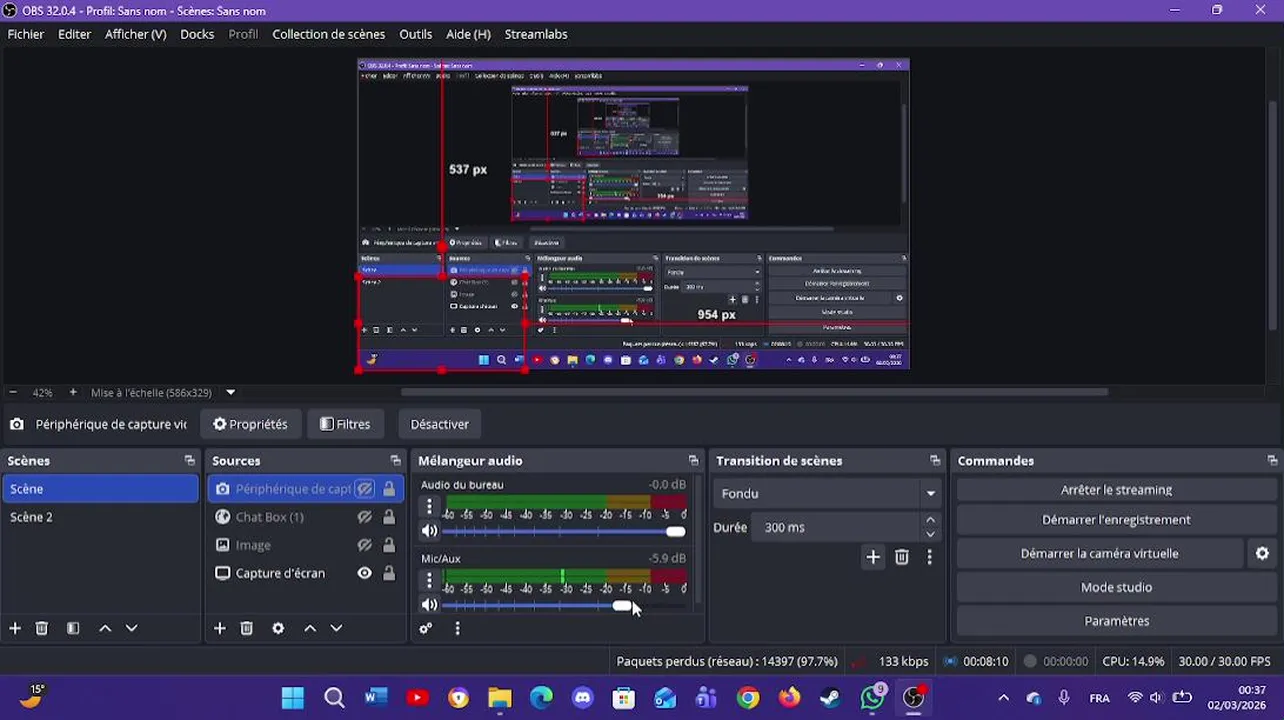Image resolution: width=1284 pixels, height=720 pixels.
Task: Enable Mode studio
Action: (1116, 587)
